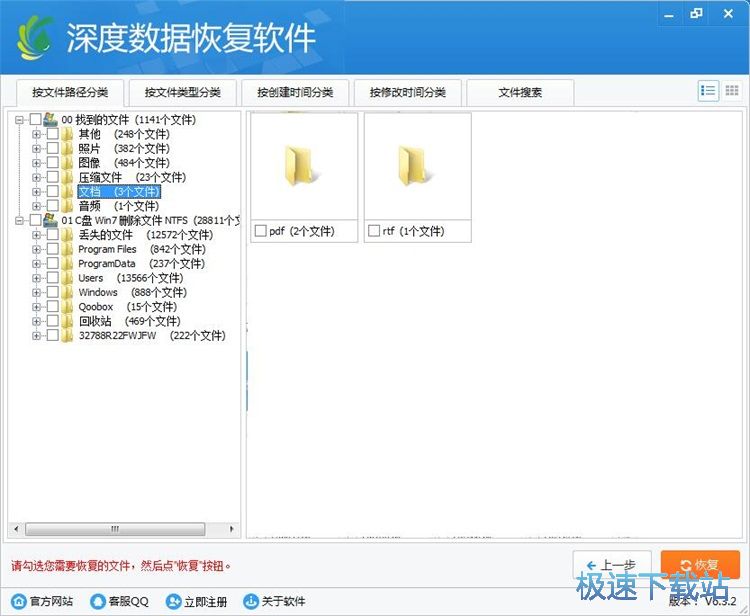Click the tree horizontal scrollbar thumb
Viewport: 750px width, 616px height.
click(x=115, y=529)
